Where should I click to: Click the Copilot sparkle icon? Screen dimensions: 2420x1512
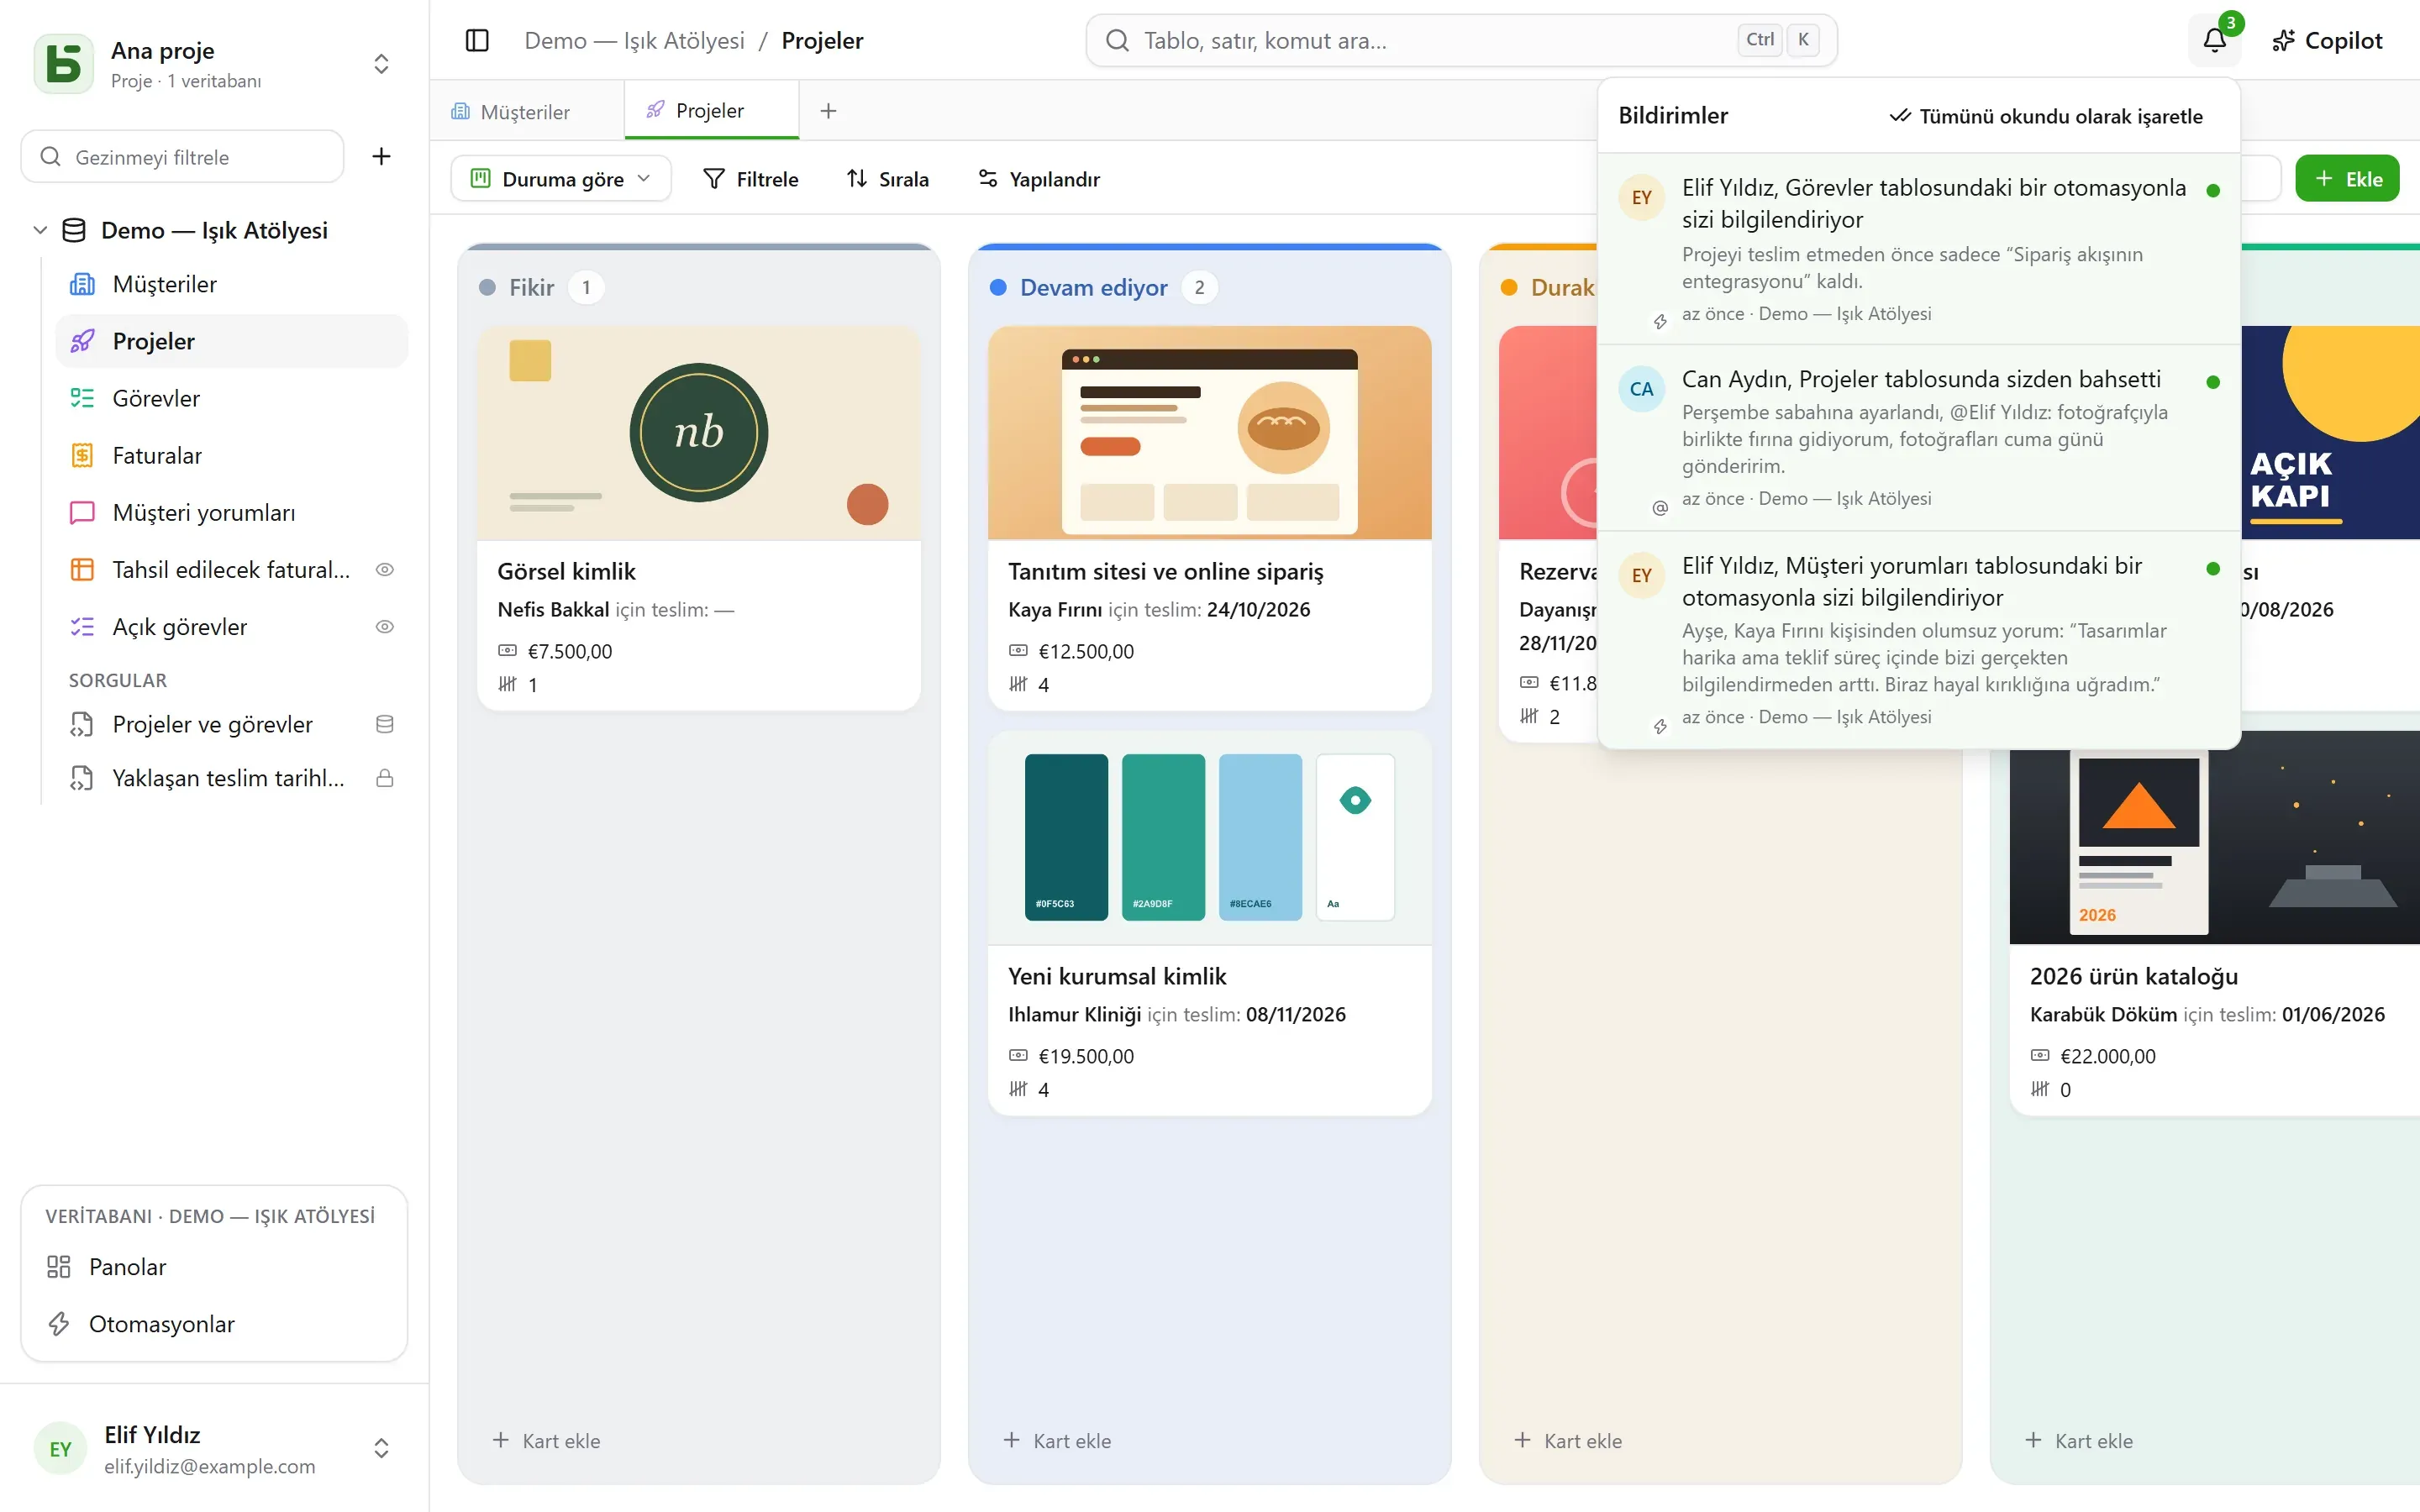point(2283,40)
